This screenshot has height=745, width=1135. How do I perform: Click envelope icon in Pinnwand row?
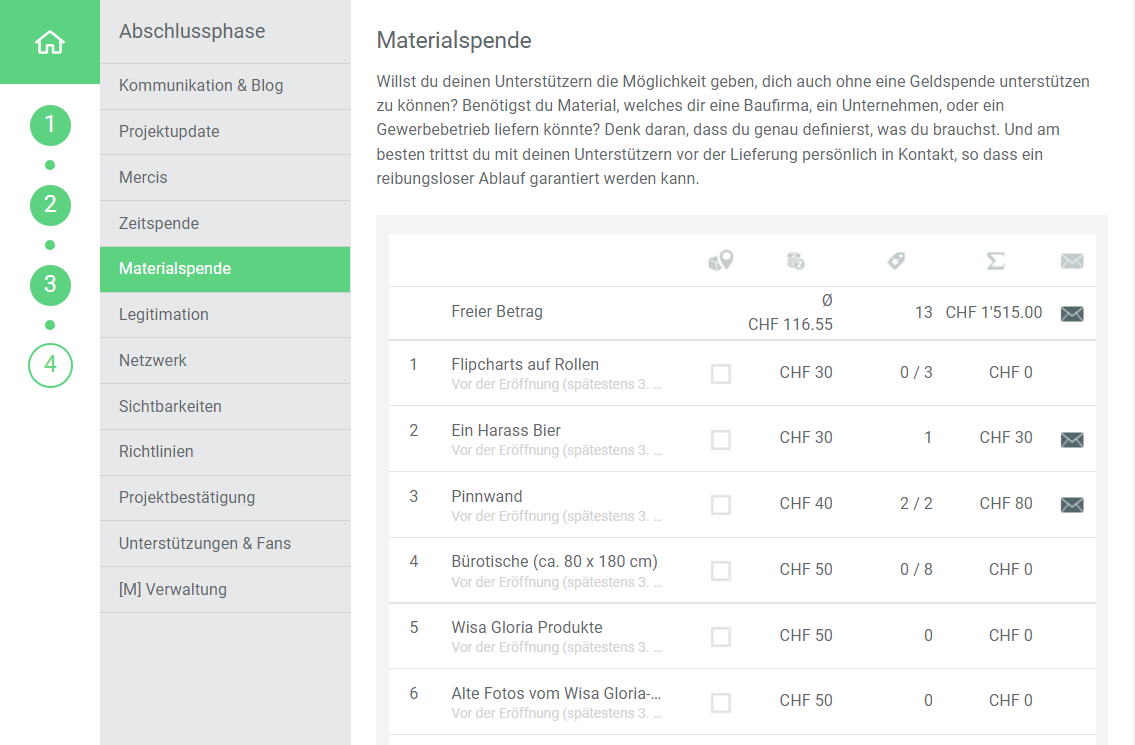coord(1071,505)
